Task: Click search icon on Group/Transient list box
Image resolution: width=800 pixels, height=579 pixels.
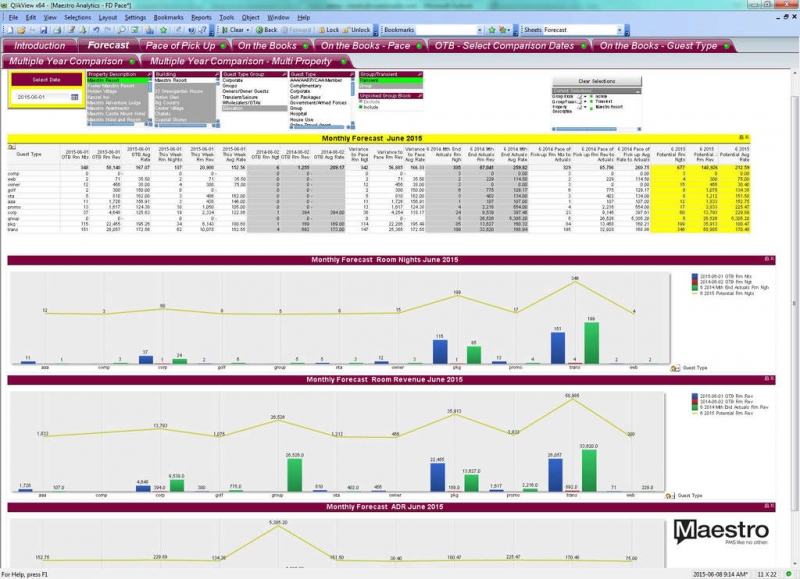Action: coord(420,74)
